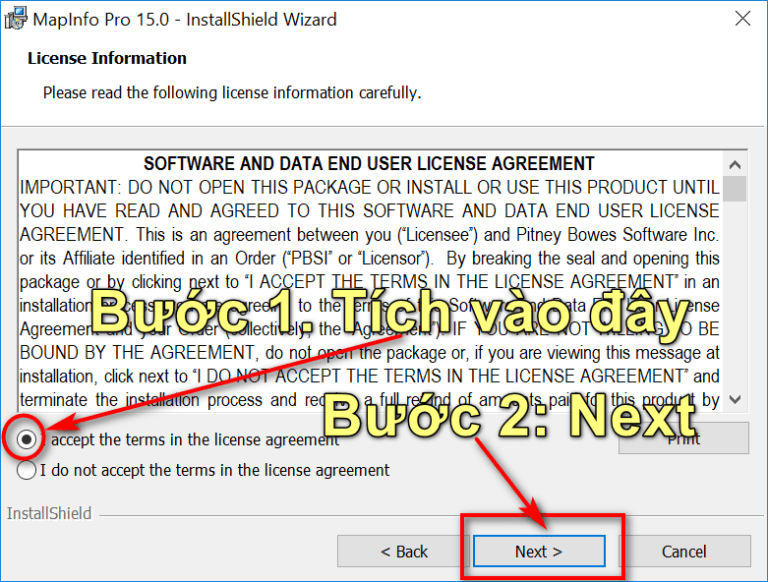Click the license scrollbar up arrow
The width and height of the screenshot is (768, 582).
(x=735, y=164)
